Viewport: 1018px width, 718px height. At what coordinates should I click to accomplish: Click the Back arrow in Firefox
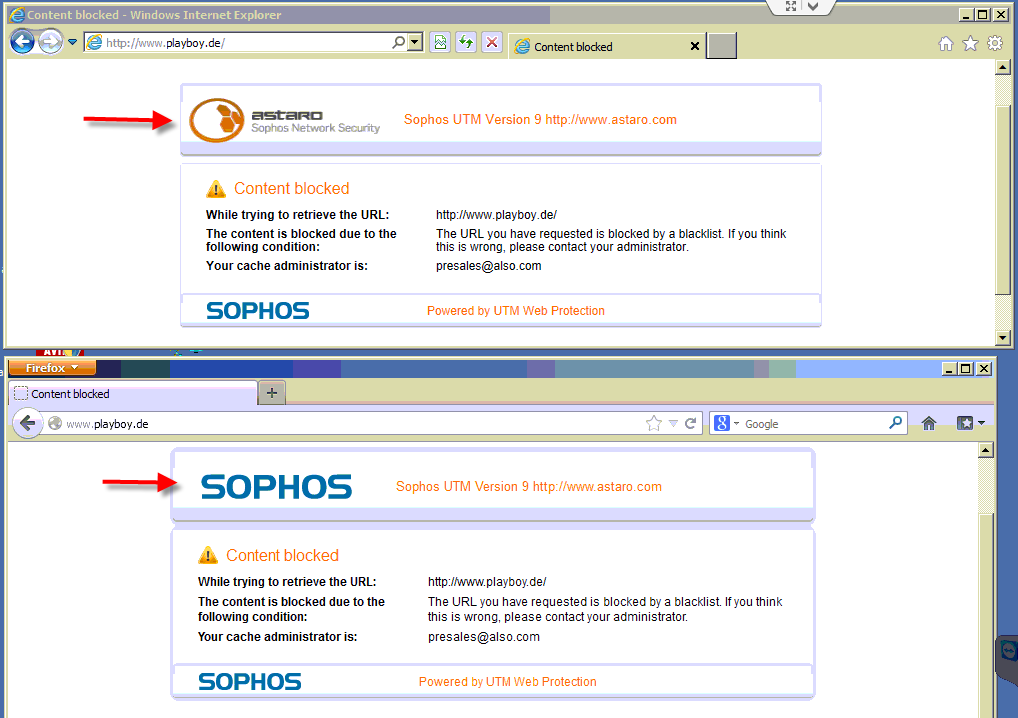click(x=27, y=423)
